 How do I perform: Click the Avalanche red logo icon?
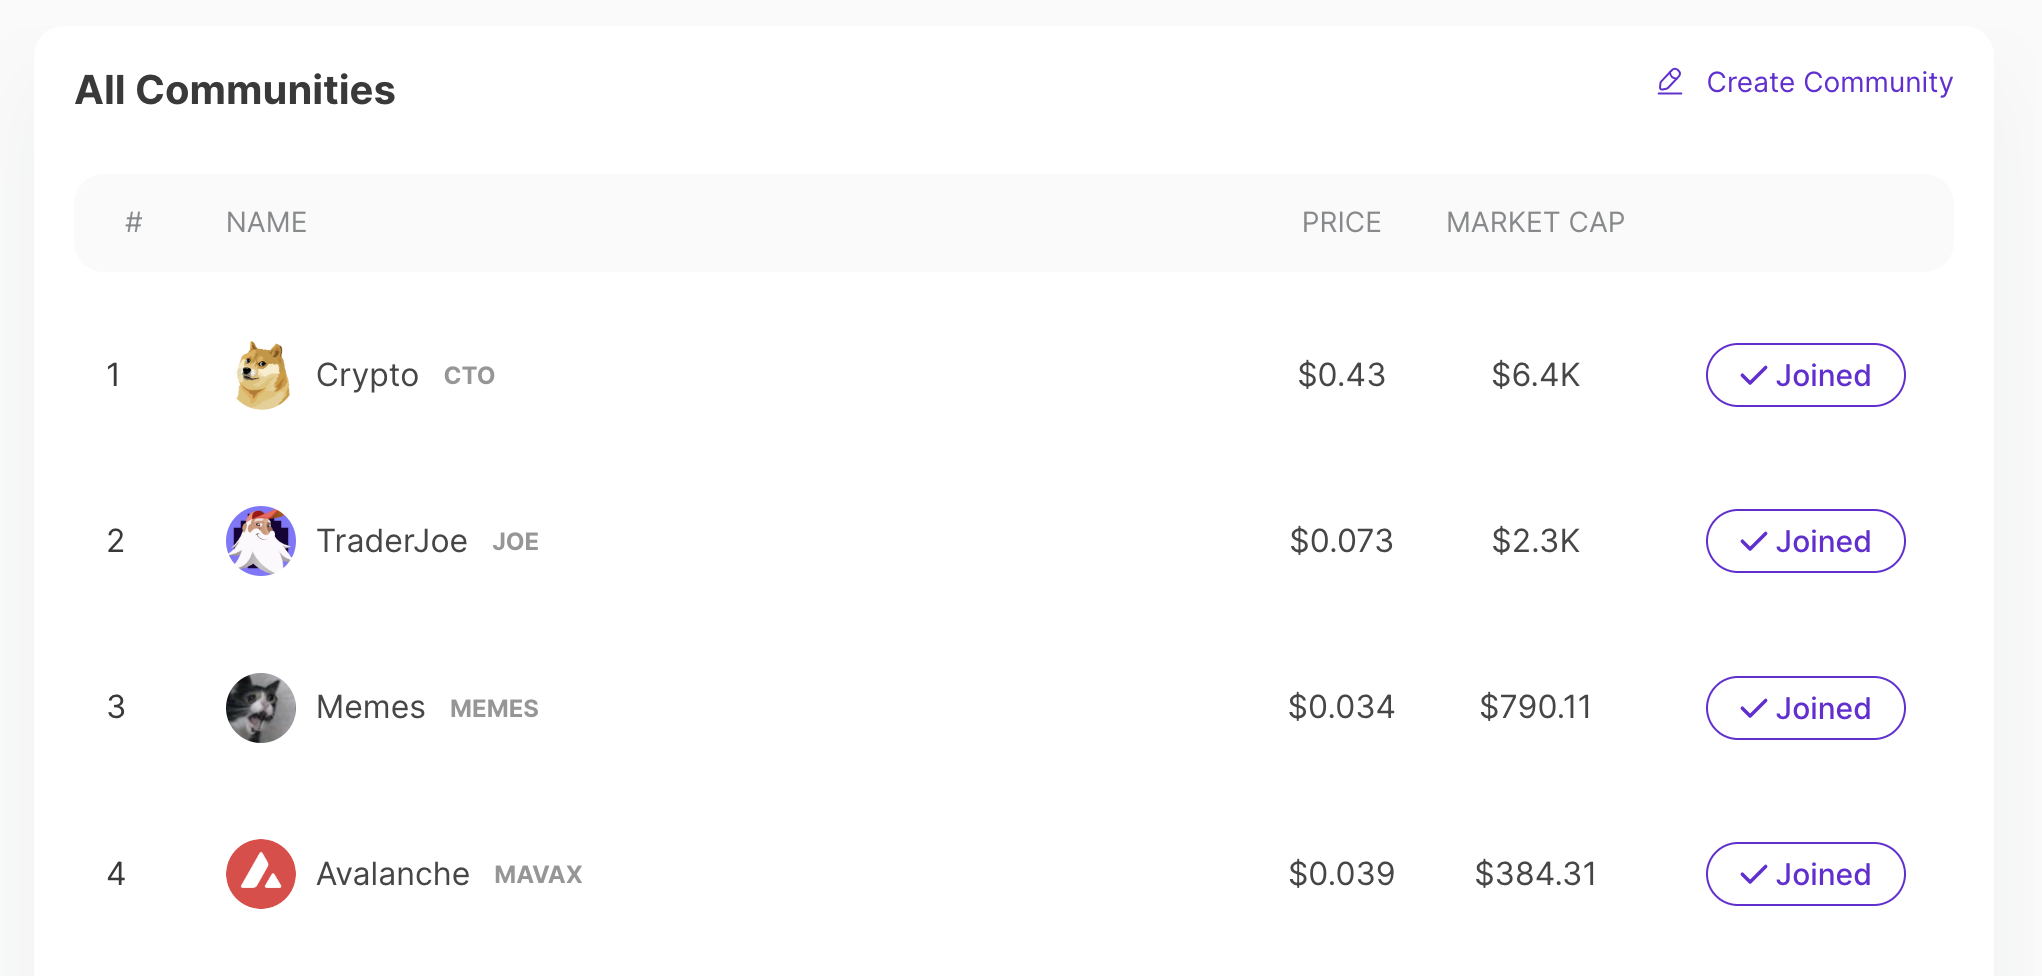pyautogui.click(x=261, y=874)
